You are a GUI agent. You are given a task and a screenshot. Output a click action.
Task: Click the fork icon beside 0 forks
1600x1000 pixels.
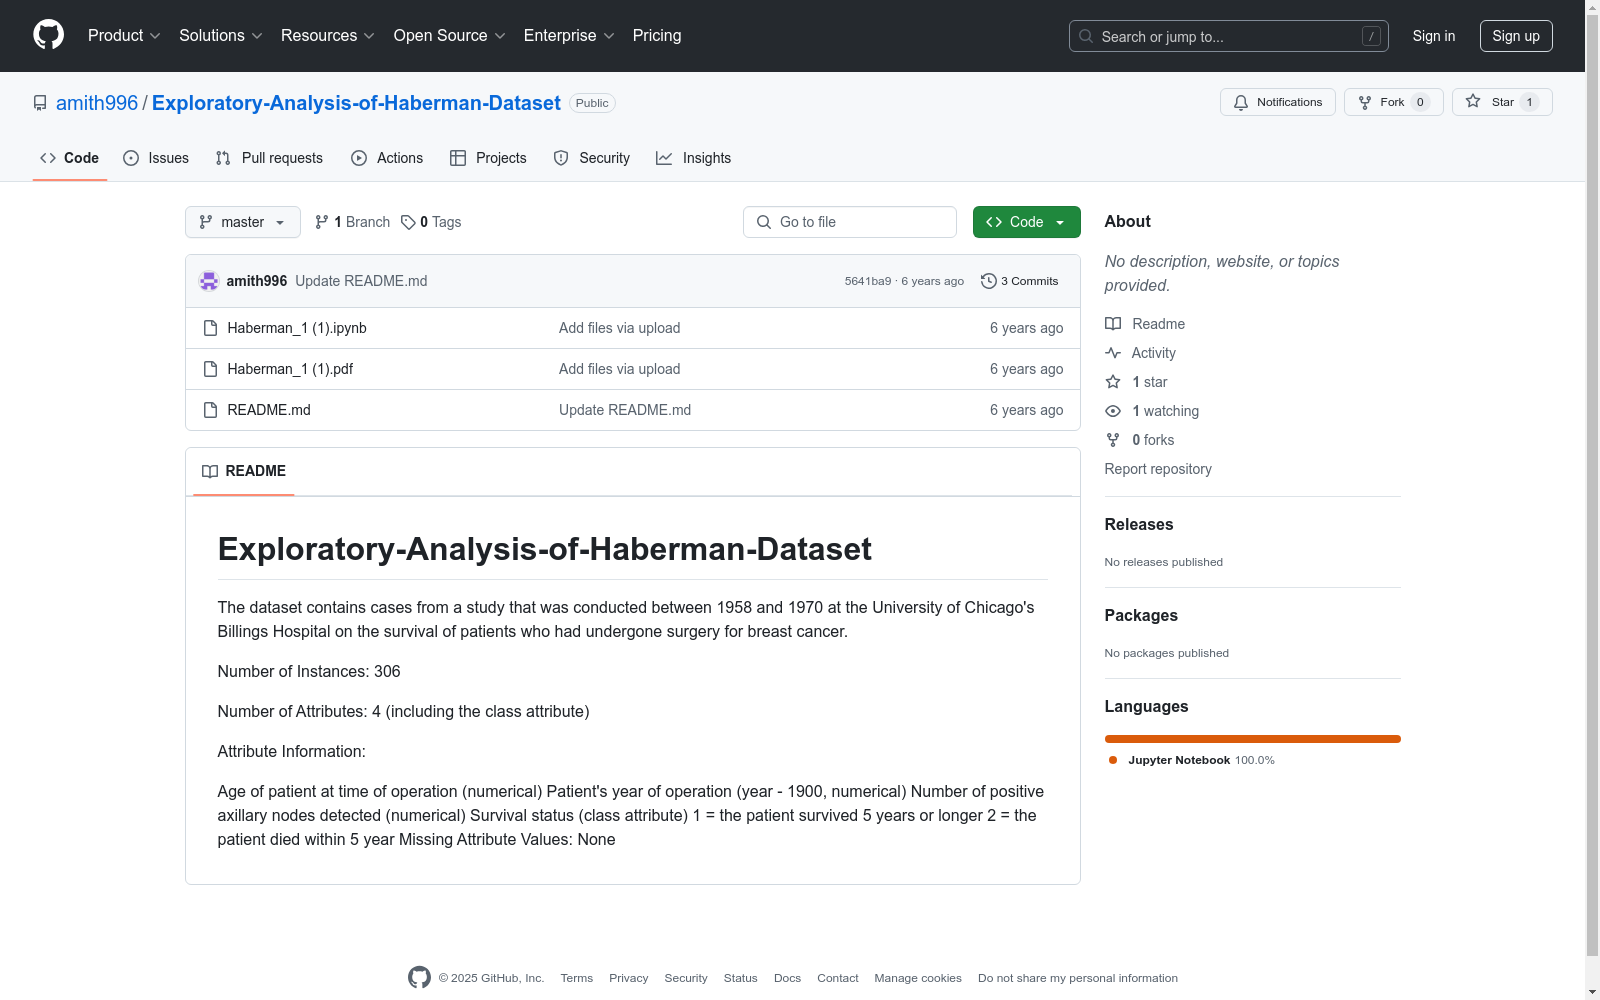coord(1113,440)
